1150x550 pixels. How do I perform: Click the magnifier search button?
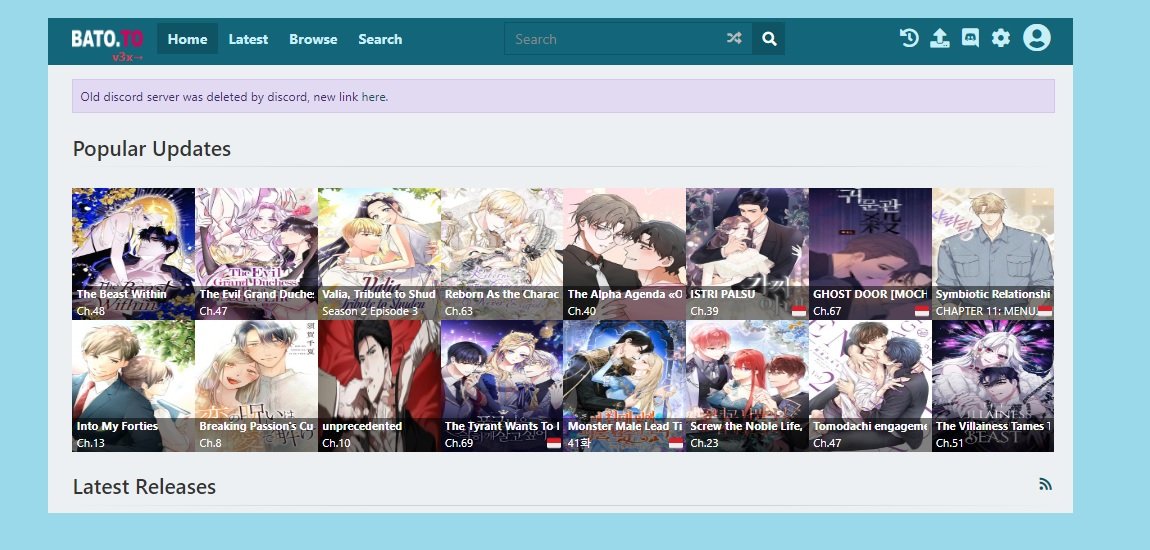click(769, 39)
